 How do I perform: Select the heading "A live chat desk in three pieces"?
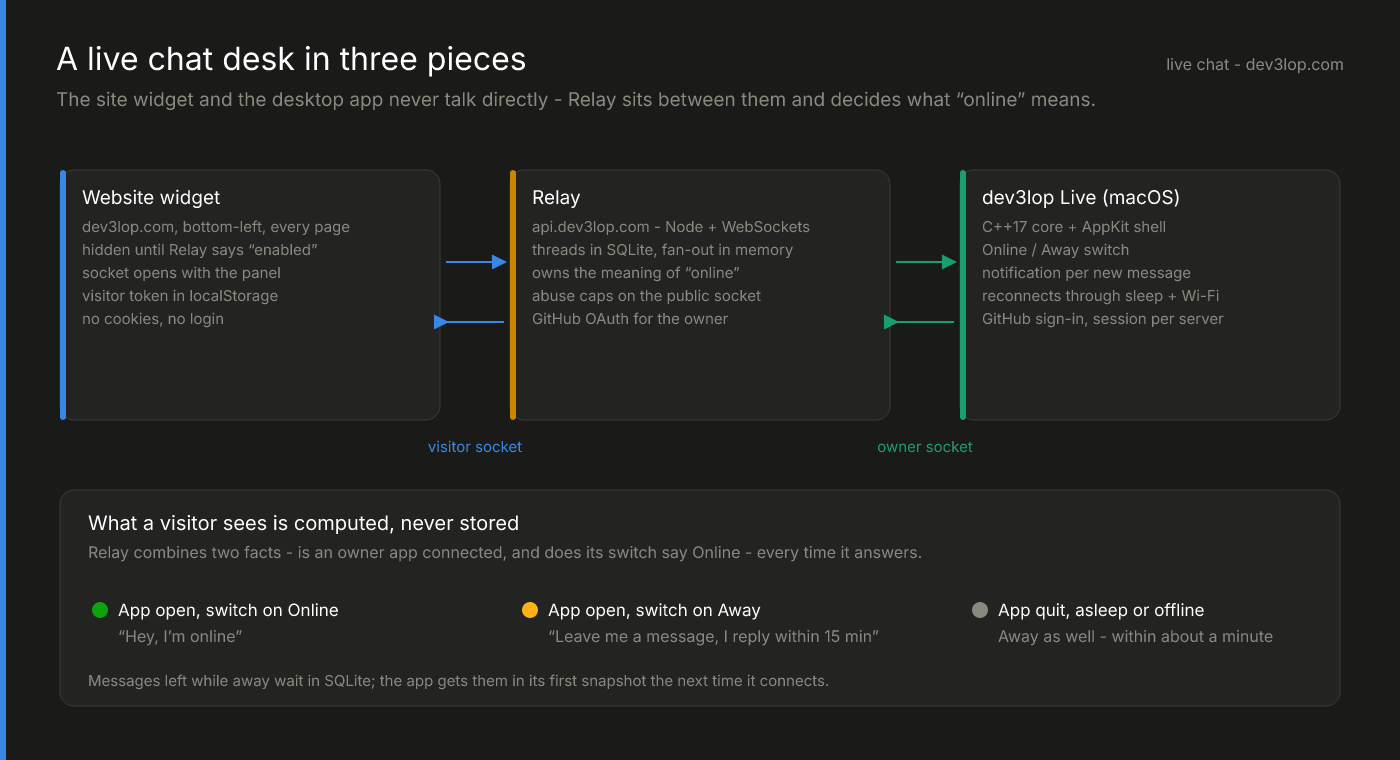pyautogui.click(x=291, y=59)
